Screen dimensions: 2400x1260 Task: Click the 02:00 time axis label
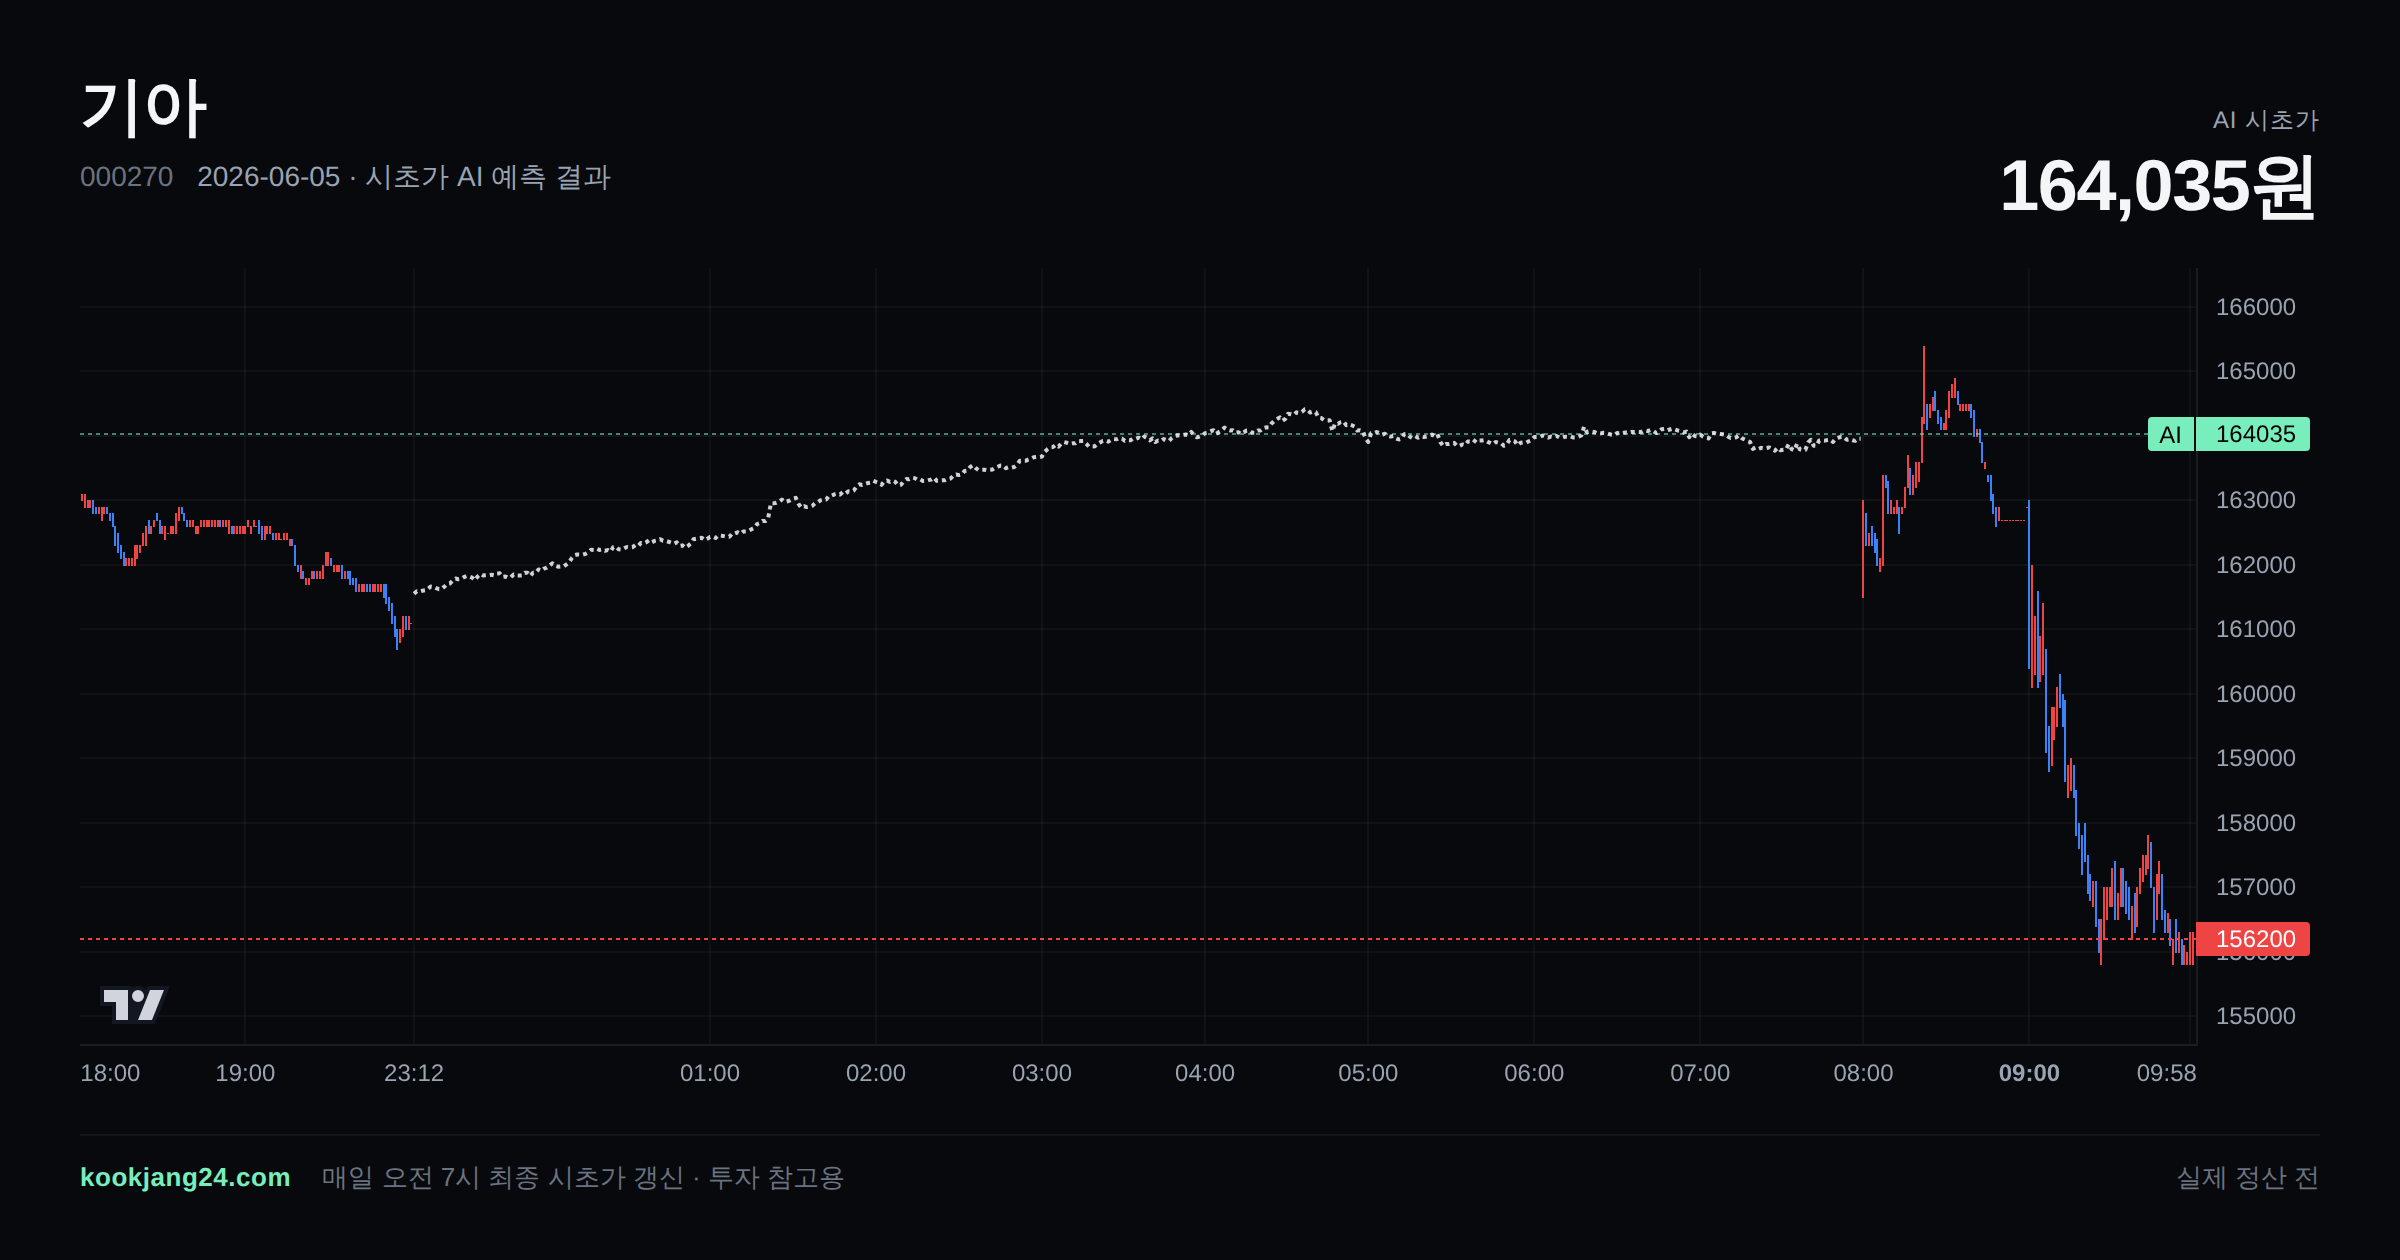point(876,1073)
